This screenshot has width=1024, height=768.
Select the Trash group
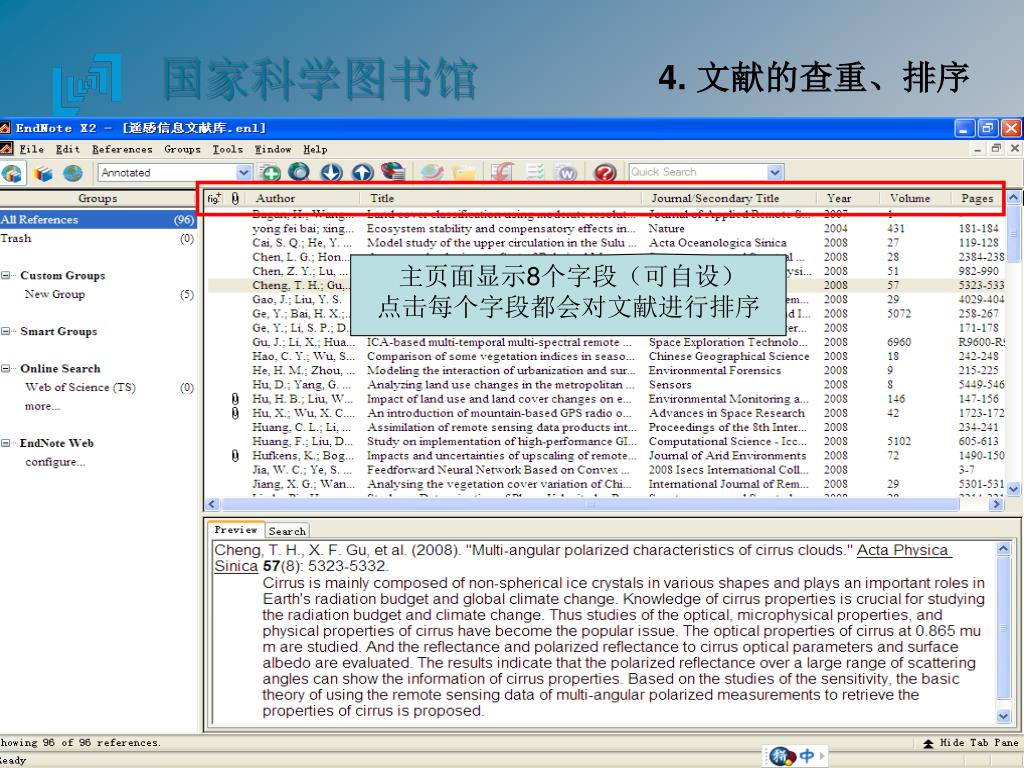[98, 238]
